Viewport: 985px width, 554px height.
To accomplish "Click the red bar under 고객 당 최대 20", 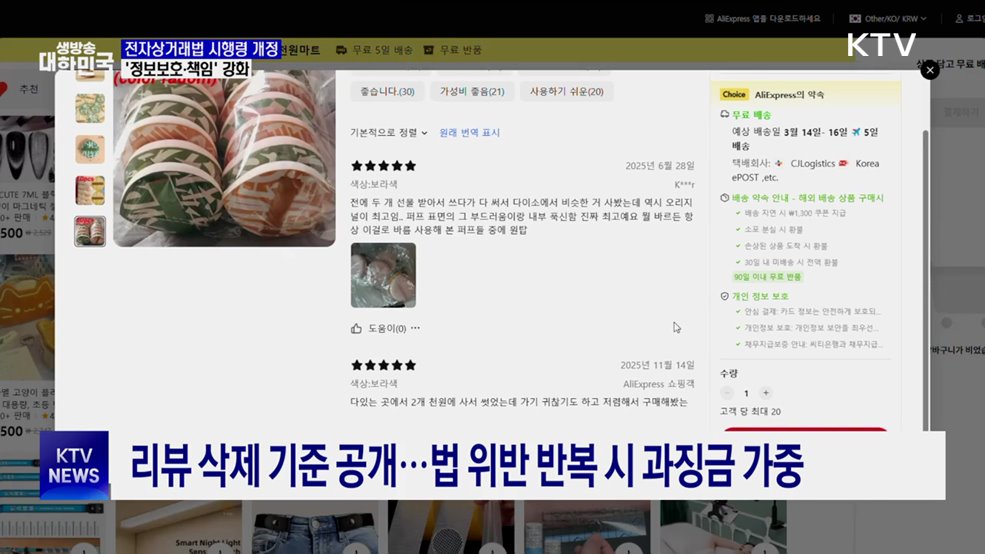I will (805, 429).
